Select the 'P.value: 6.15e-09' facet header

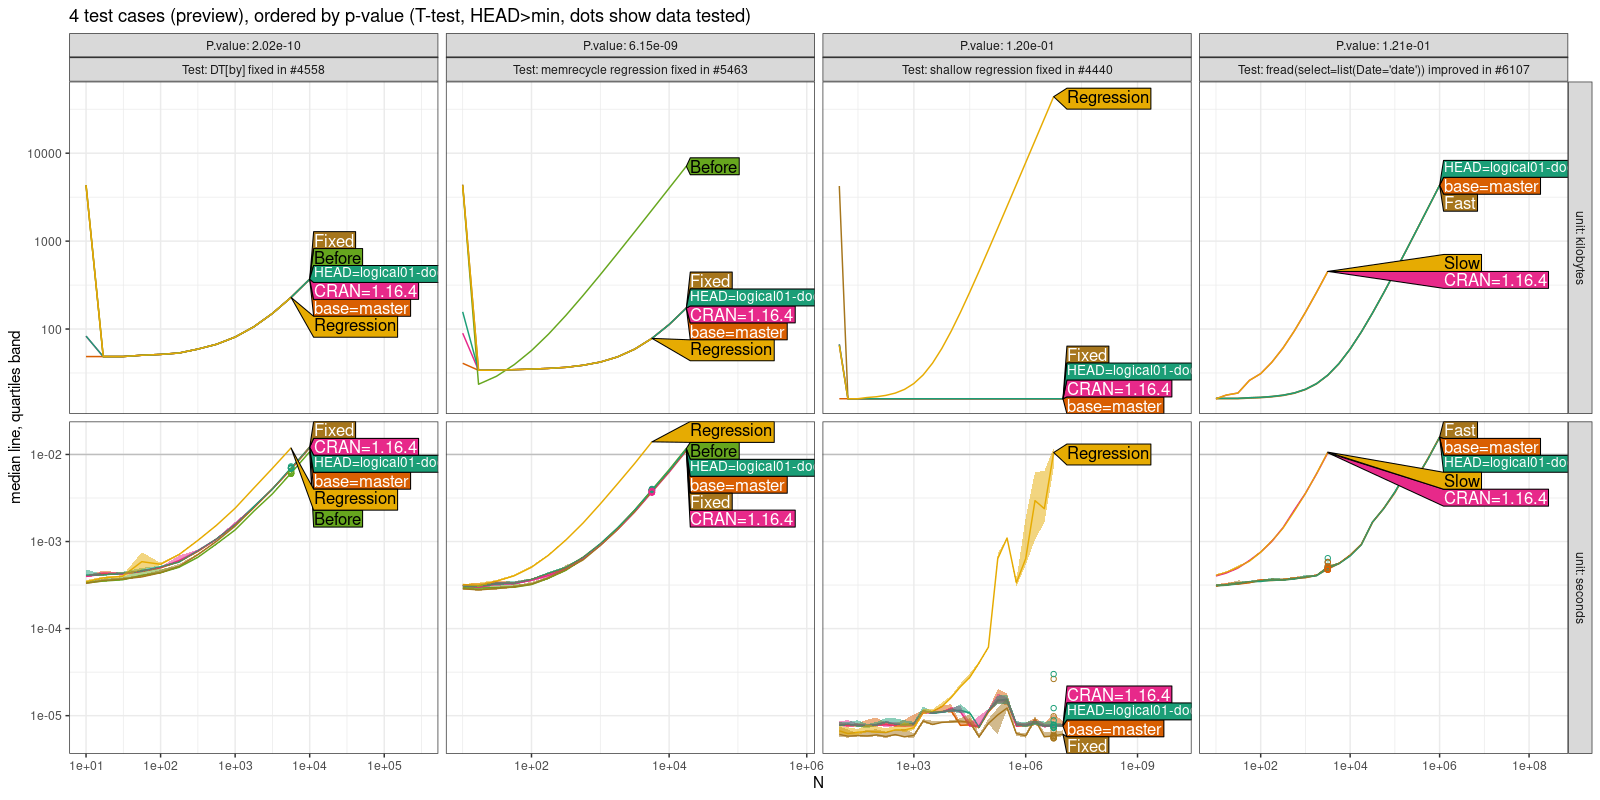coord(630,46)
